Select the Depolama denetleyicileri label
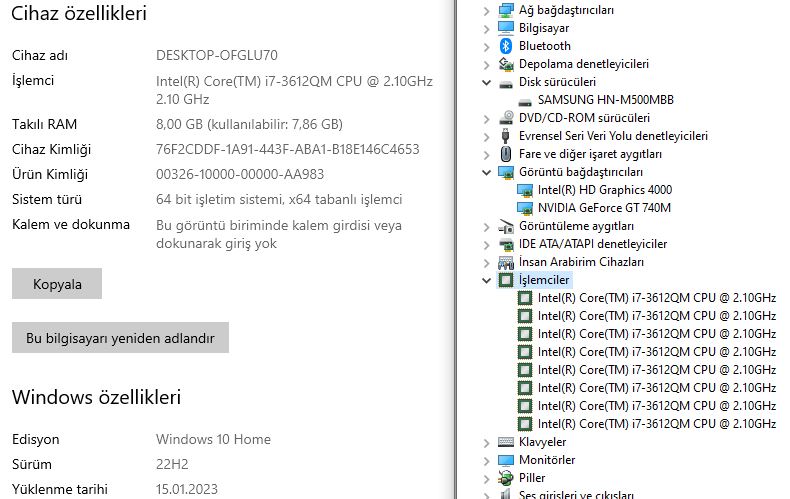 [x=583, y=64]
